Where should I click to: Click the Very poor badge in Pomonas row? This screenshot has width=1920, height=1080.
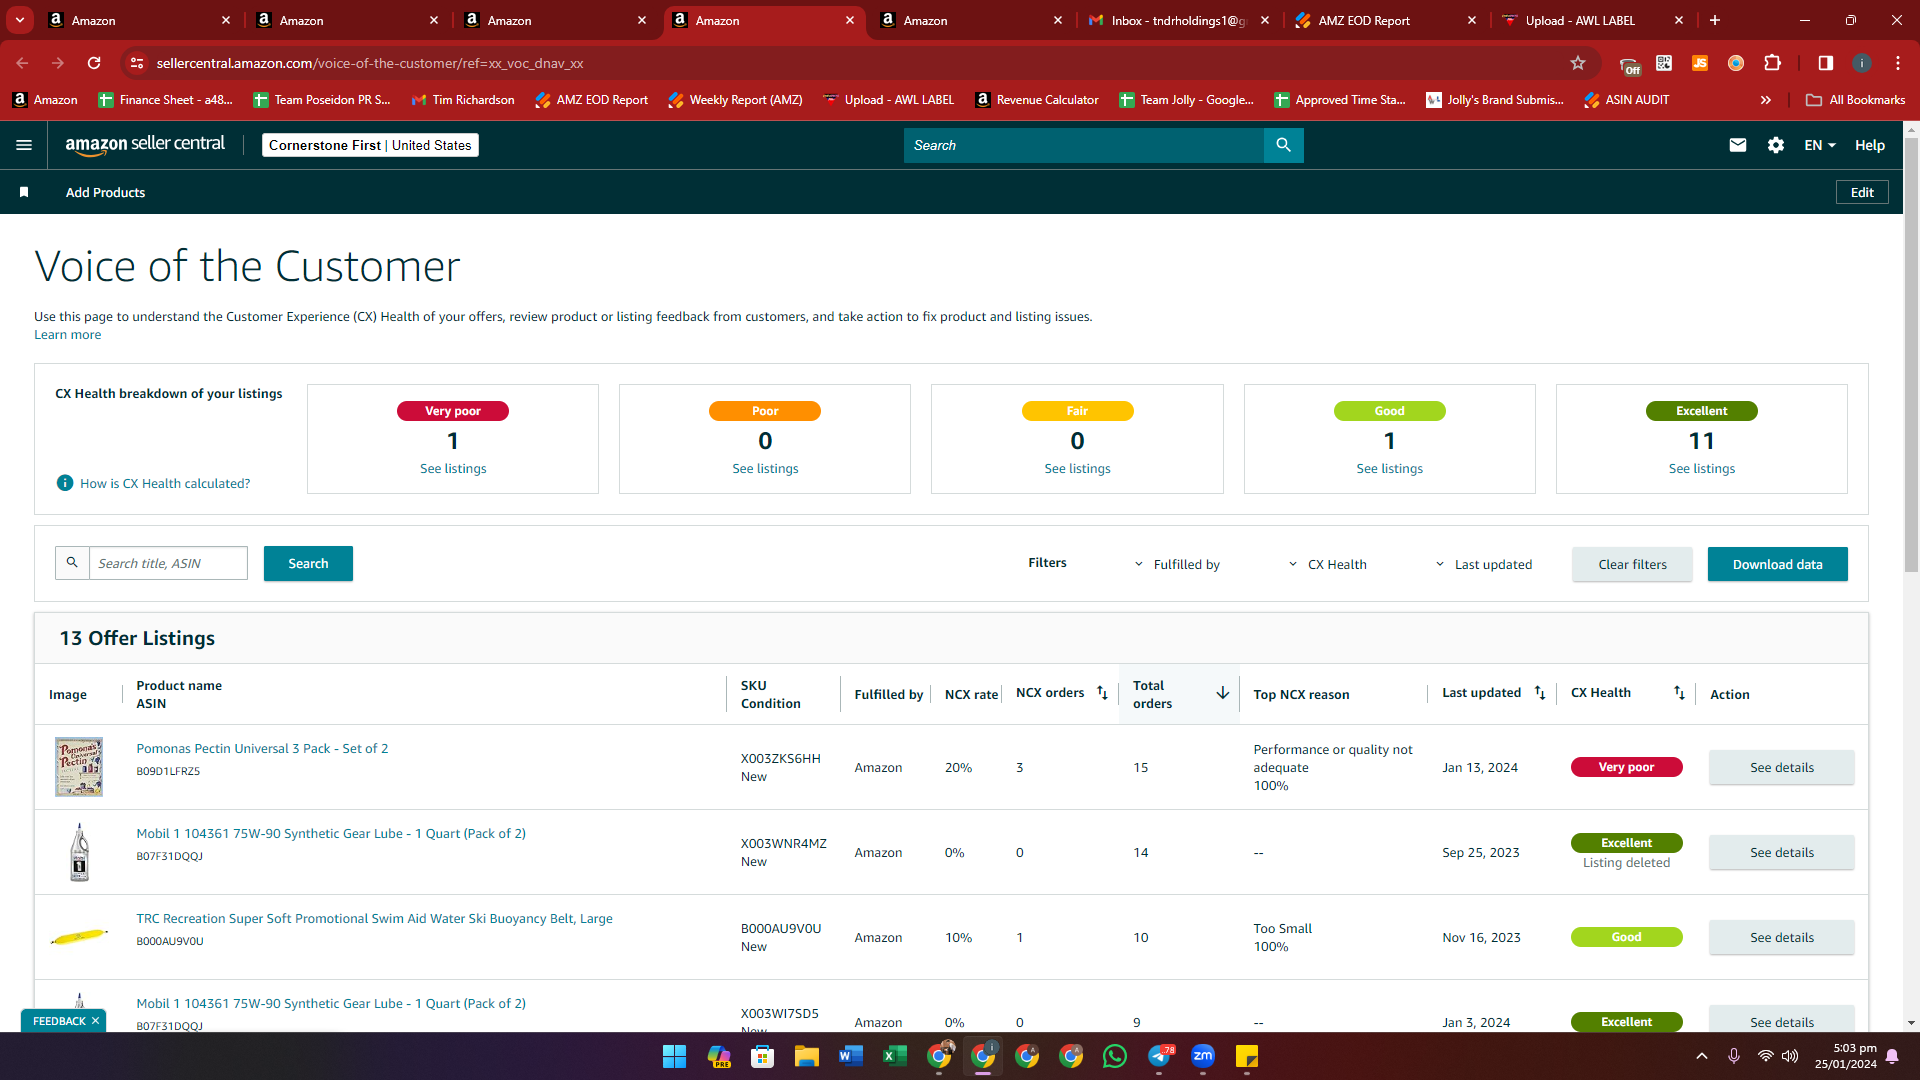[1626, 767]
